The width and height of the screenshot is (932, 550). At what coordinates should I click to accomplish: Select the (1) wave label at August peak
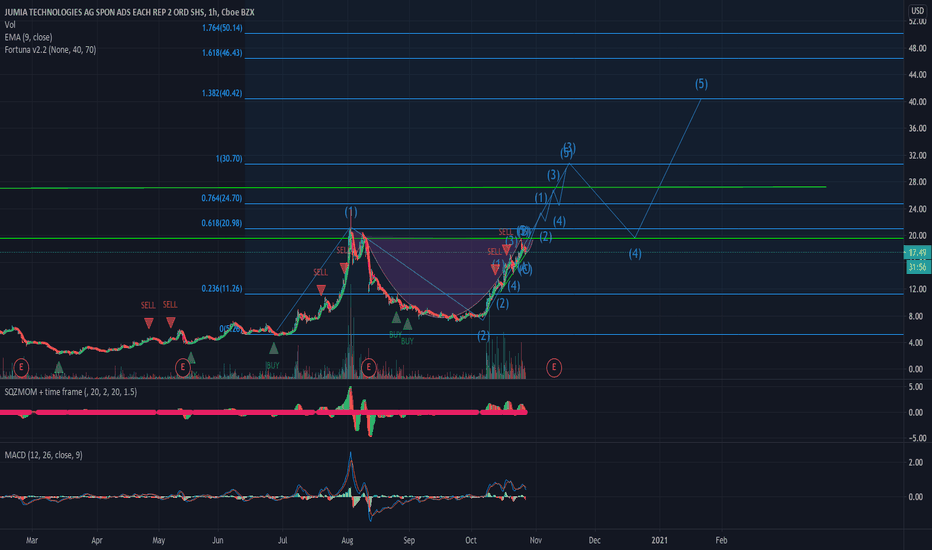[351, 212]
